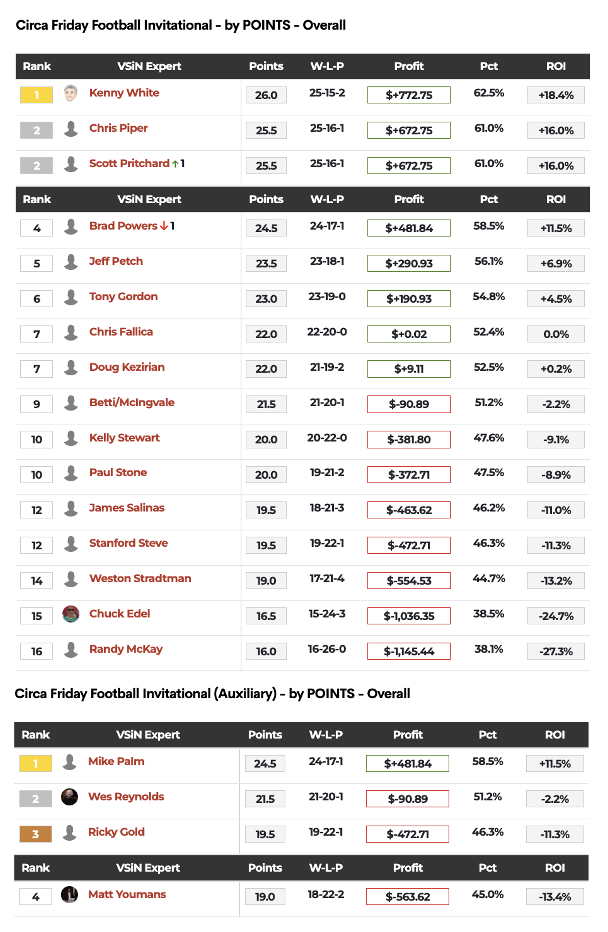Click the Points column header in the first table
The height and width of the screenshot is (932, 608).
point(266,66)
